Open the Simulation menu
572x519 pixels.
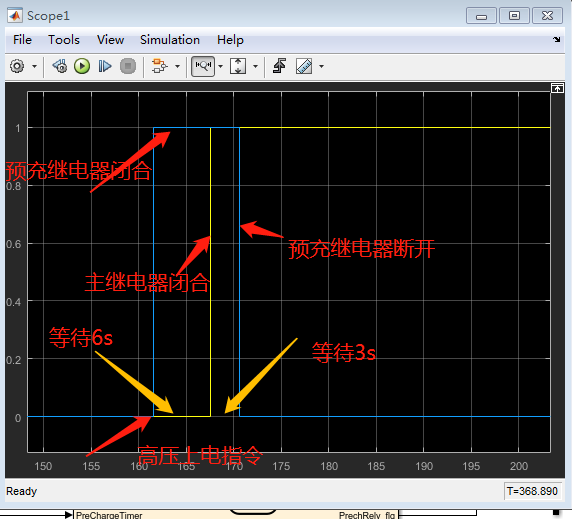[170, 40]
